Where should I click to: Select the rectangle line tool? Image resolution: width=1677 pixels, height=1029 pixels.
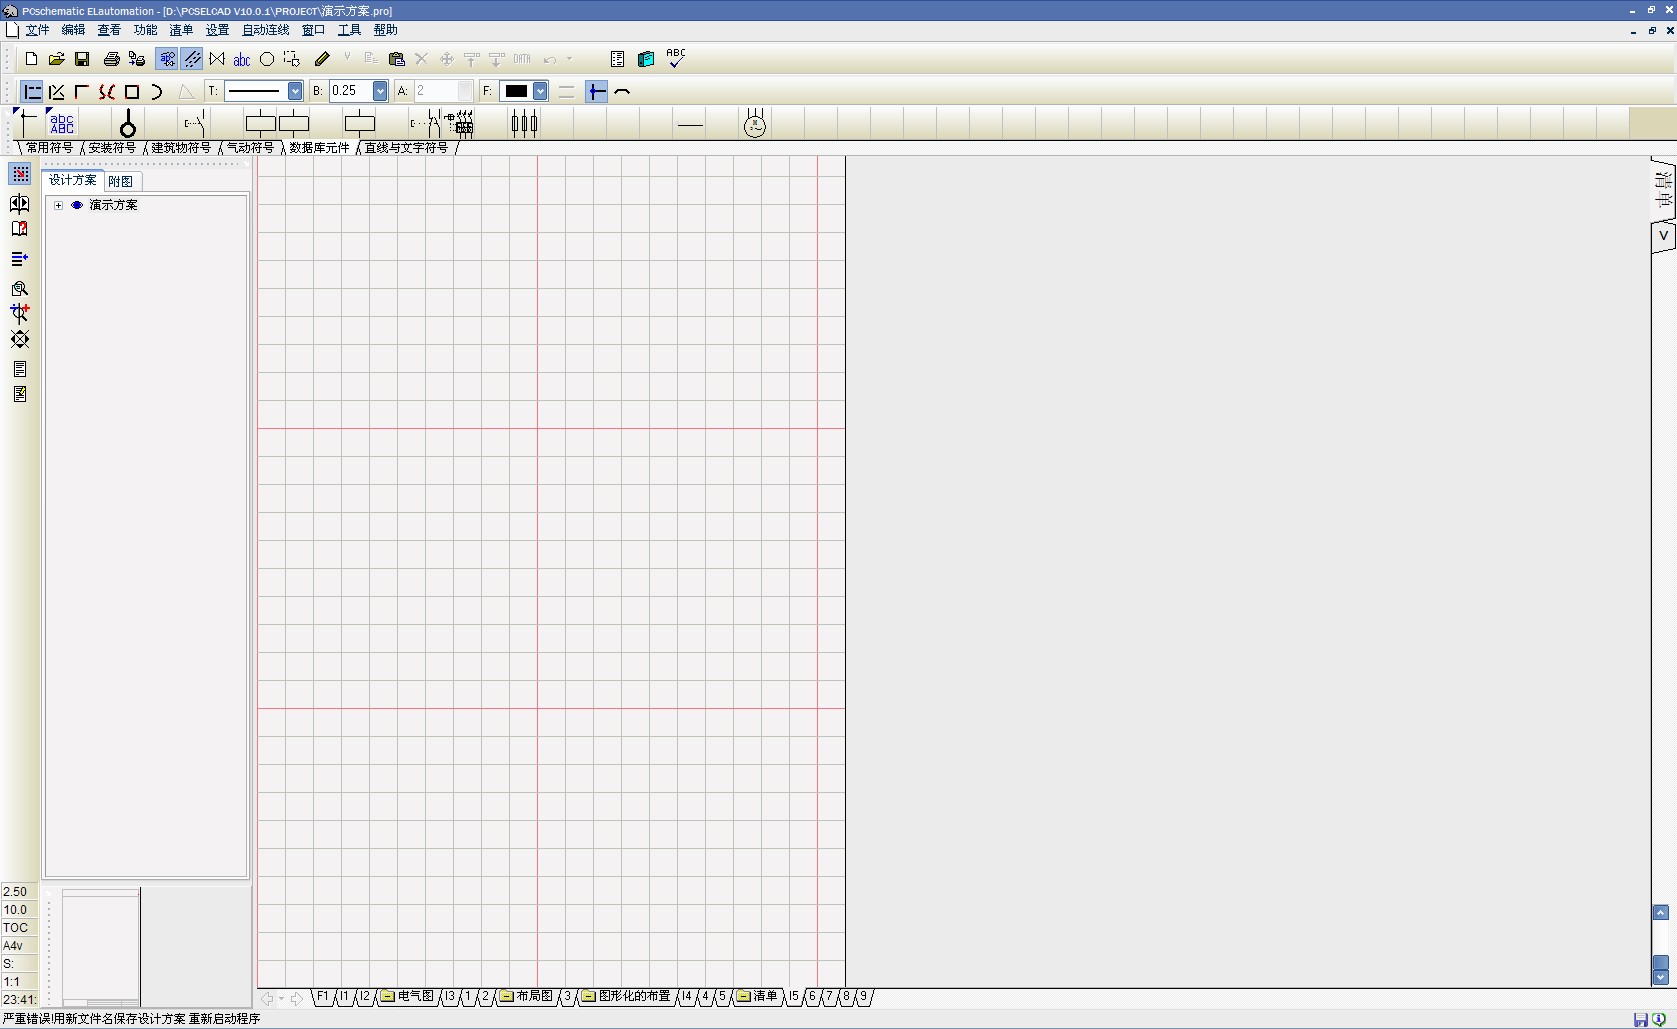pyautogui.click(x=132, y=92)
